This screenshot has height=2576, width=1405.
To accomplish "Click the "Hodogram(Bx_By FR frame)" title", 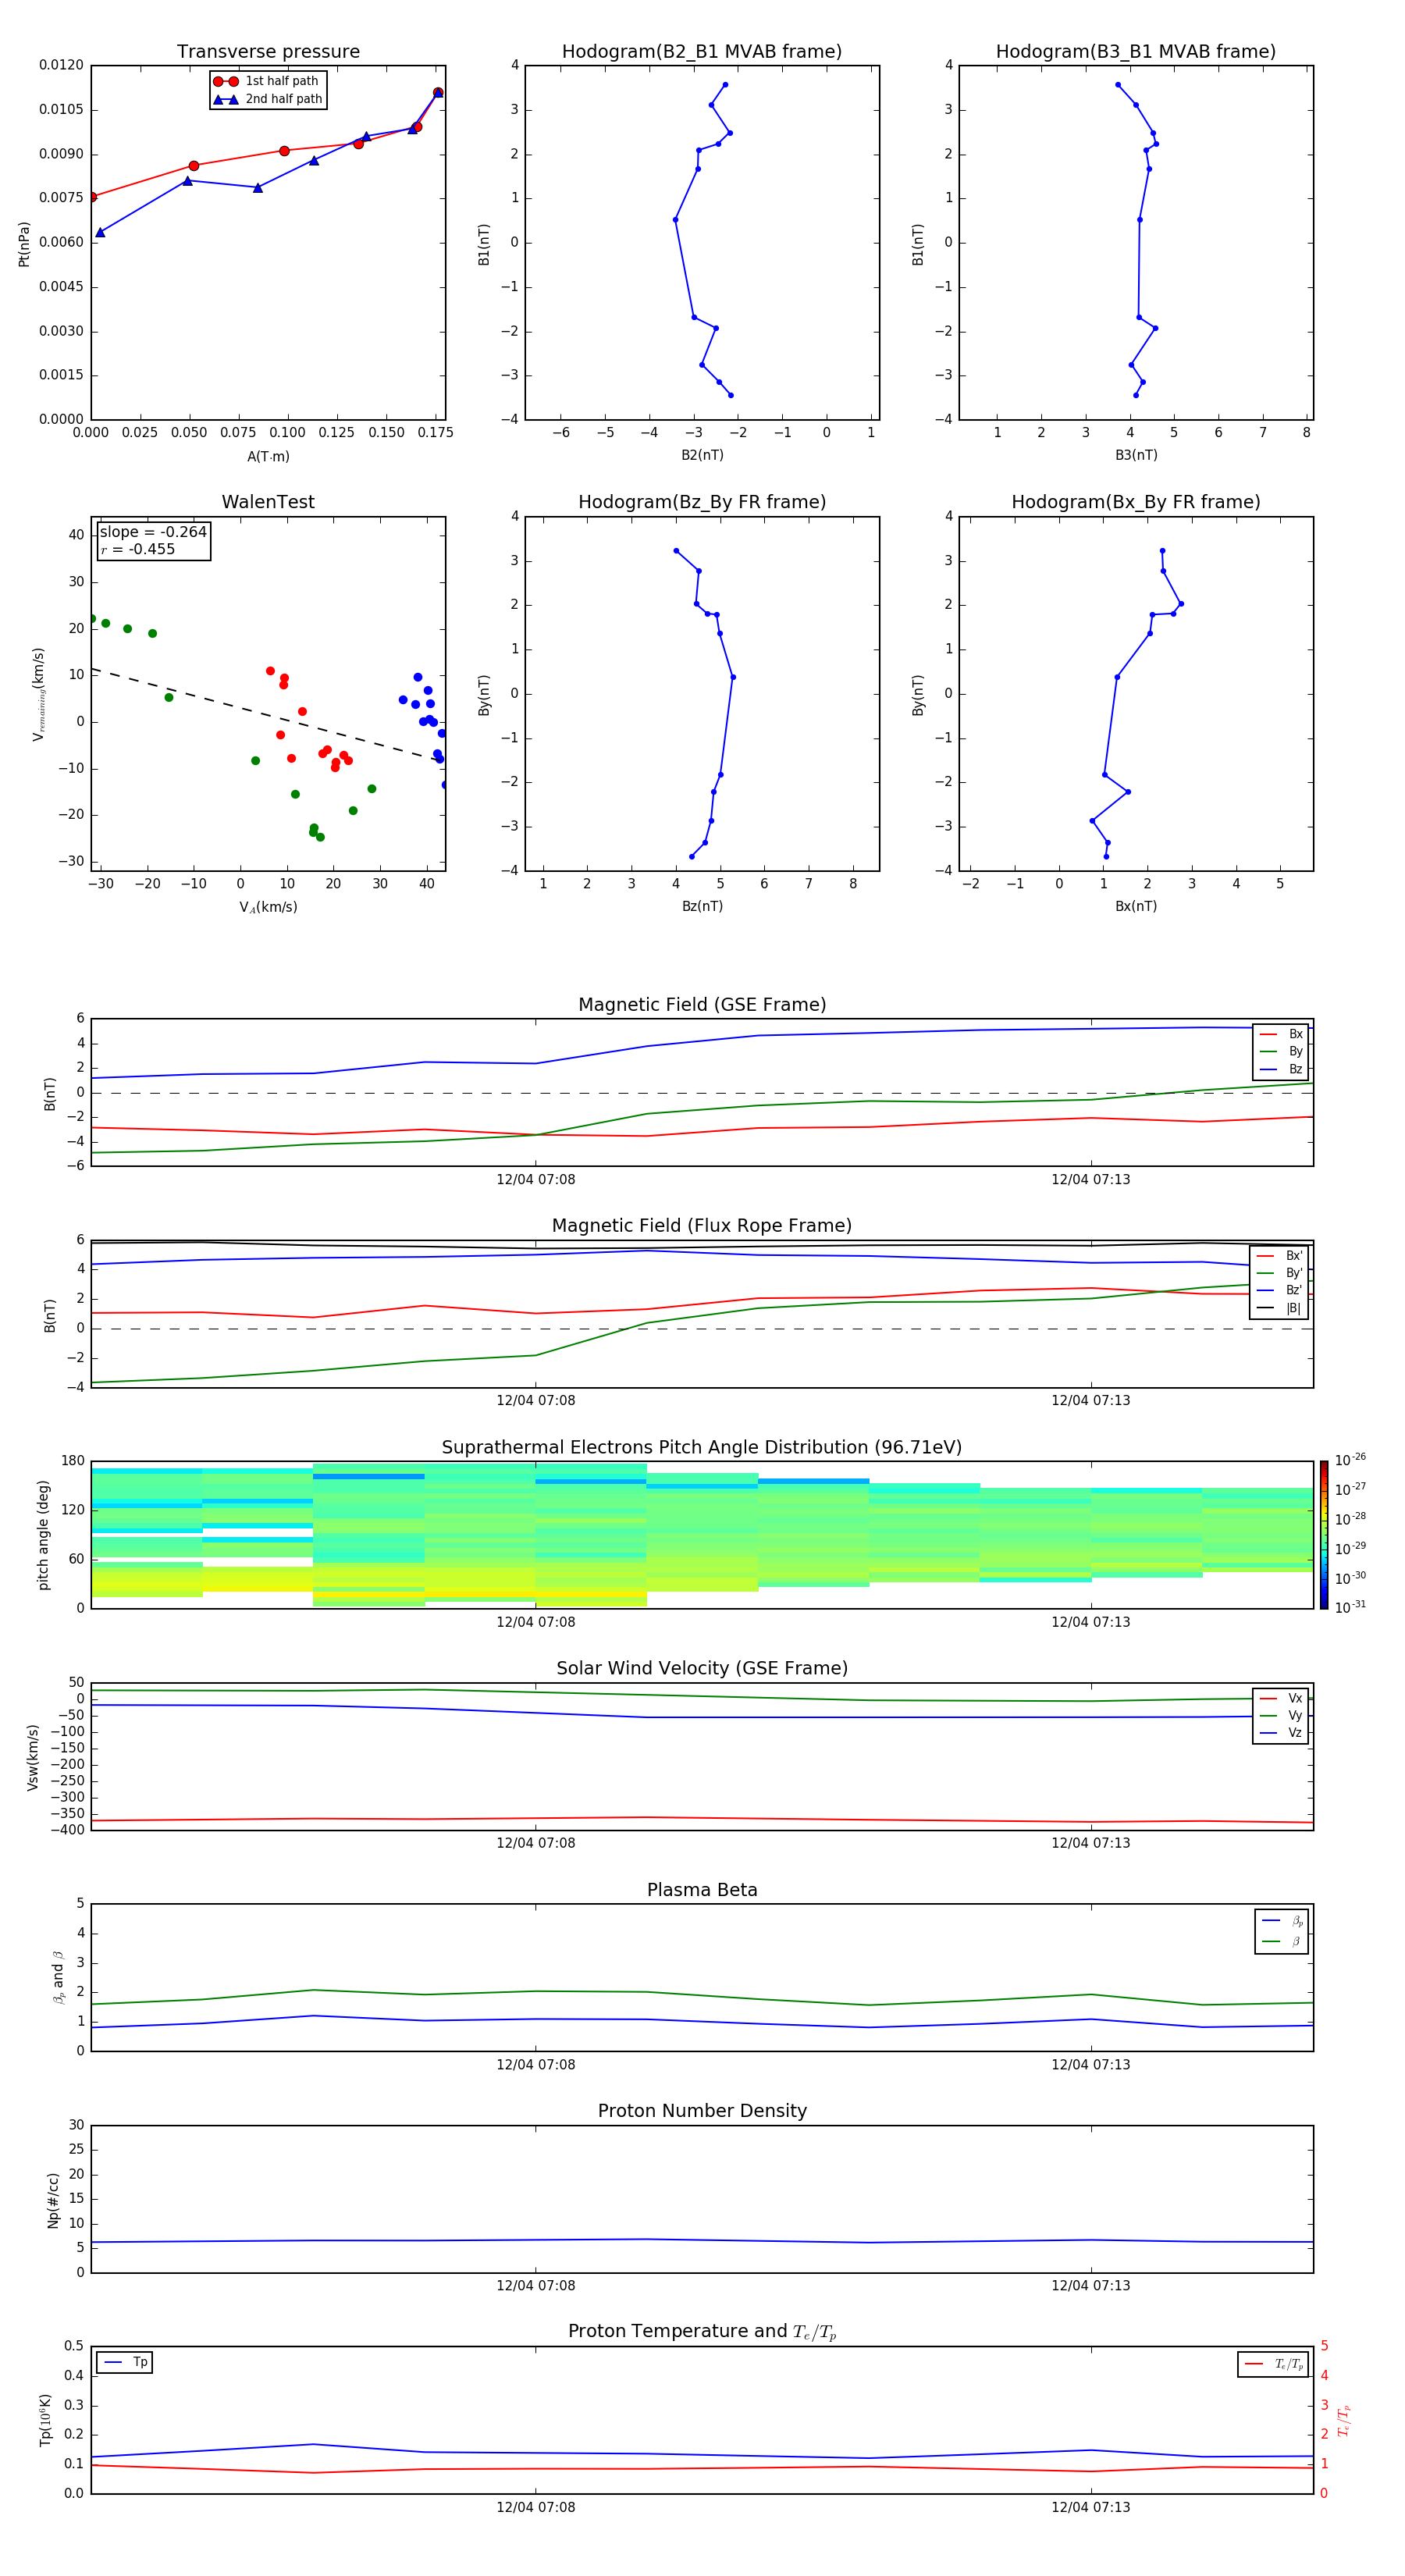I will click(x=1136, y=502).
